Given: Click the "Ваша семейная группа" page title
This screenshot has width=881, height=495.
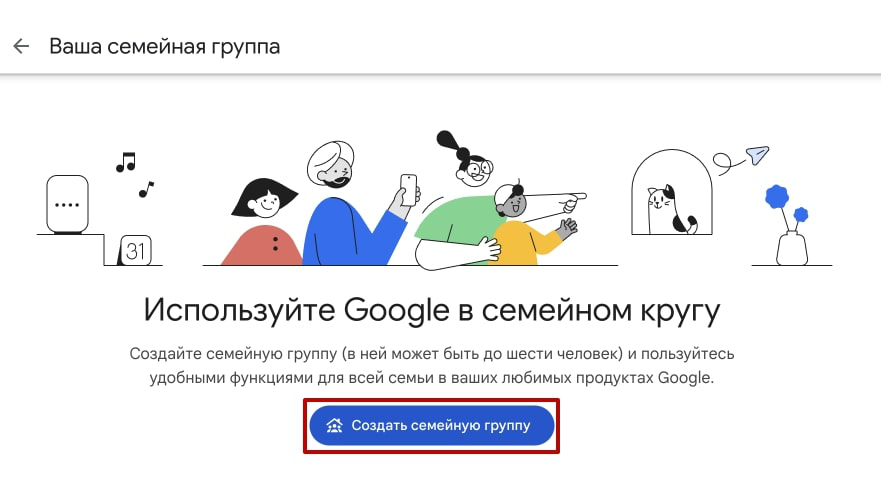Looking at the screenshot, I should point(165,47).
